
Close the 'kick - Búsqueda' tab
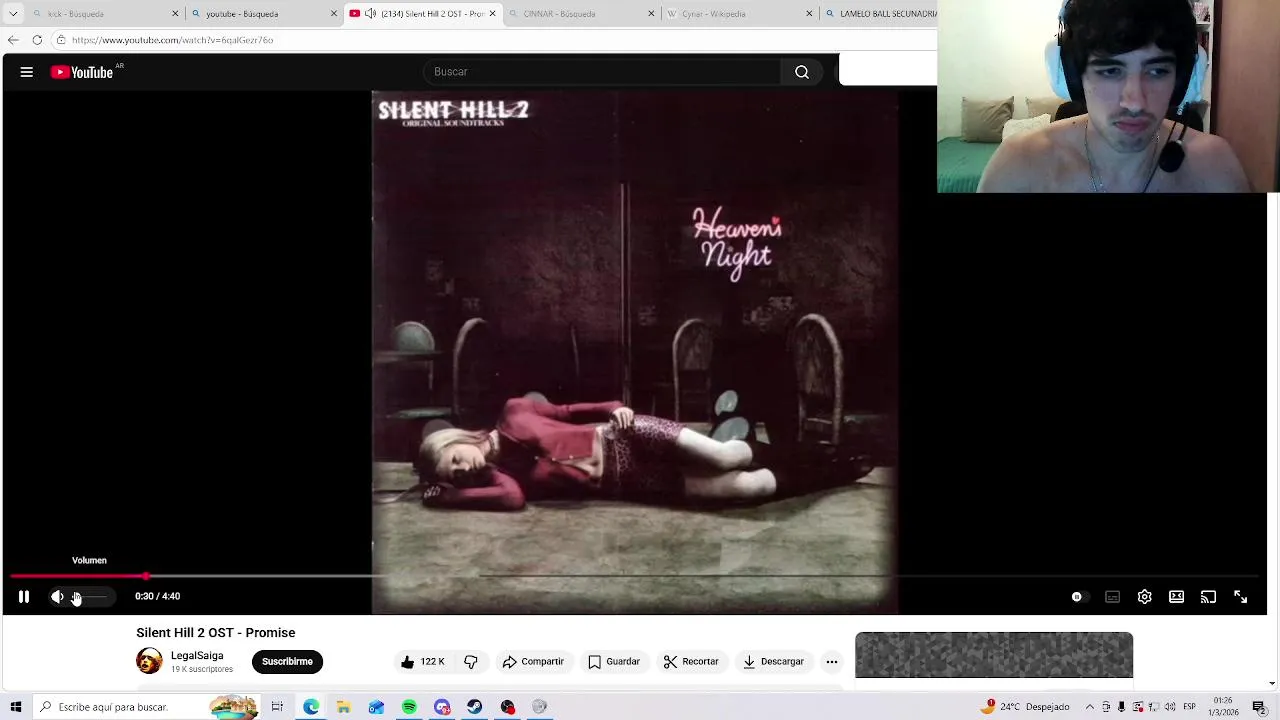pyautogui.click(x=176, y=14)
